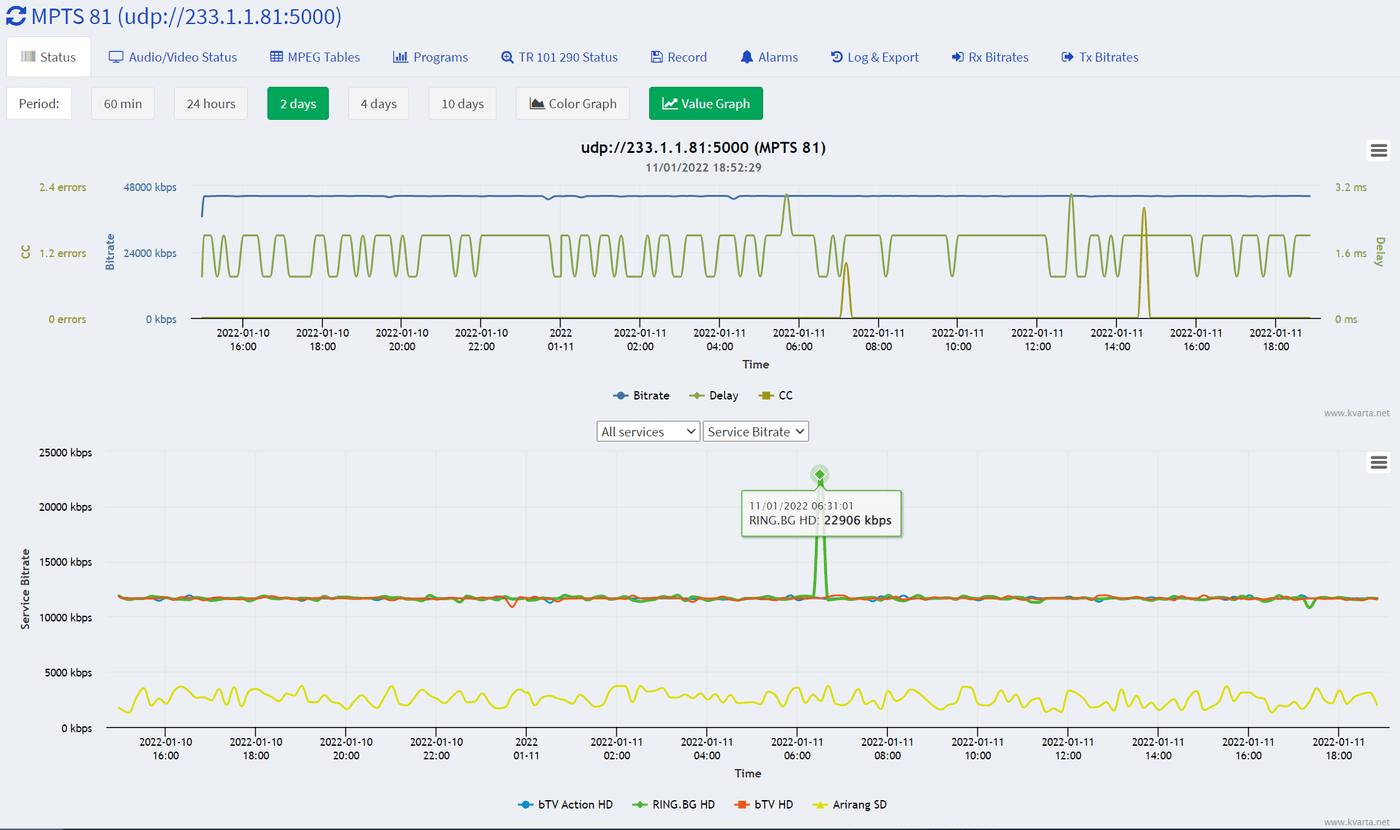
Task: Switch to Value Graph view
Action: pyautogui.click(x=706, y=103)
